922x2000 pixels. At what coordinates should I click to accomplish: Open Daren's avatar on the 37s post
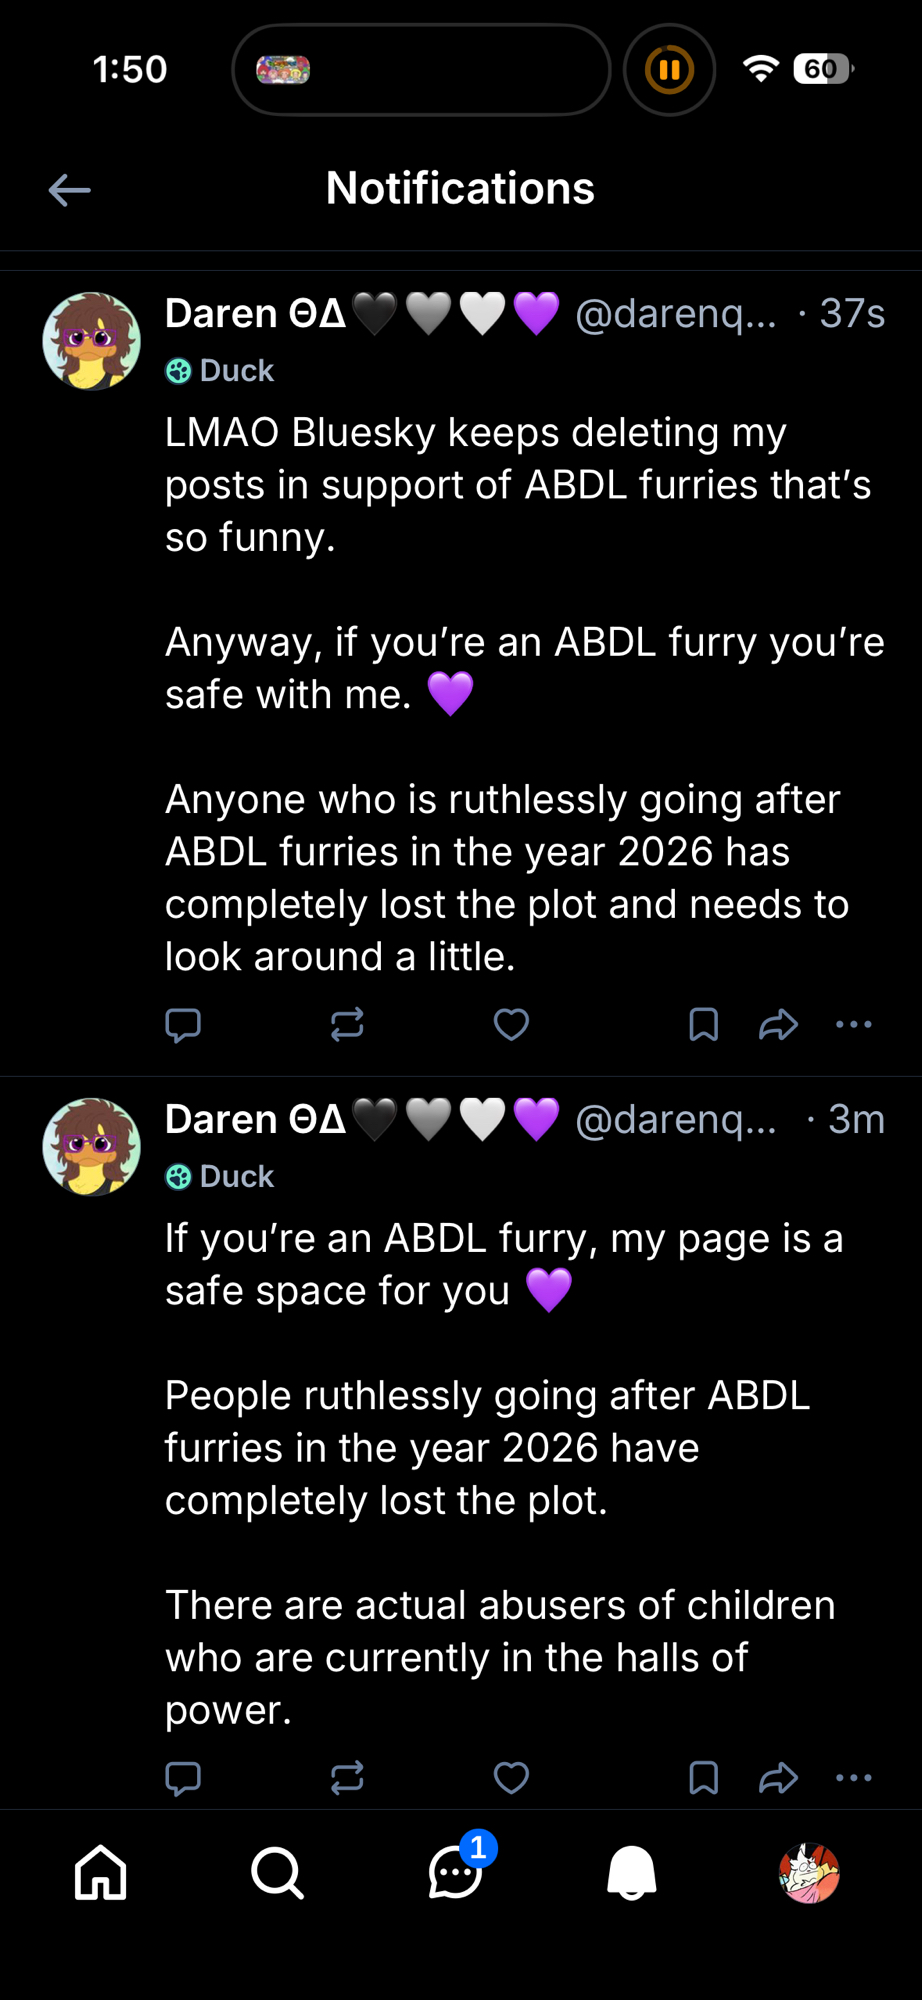click(92, 341)
